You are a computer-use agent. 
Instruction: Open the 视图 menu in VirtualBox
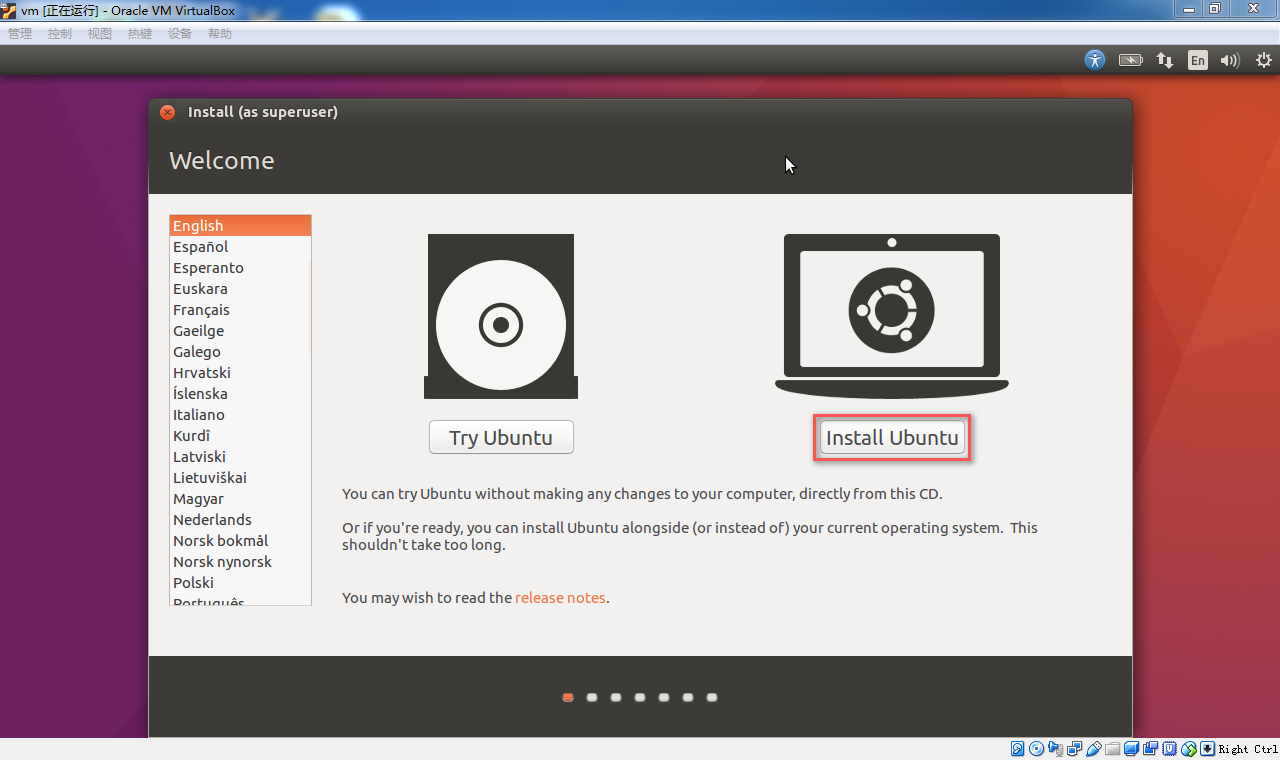tap(99, 33)
